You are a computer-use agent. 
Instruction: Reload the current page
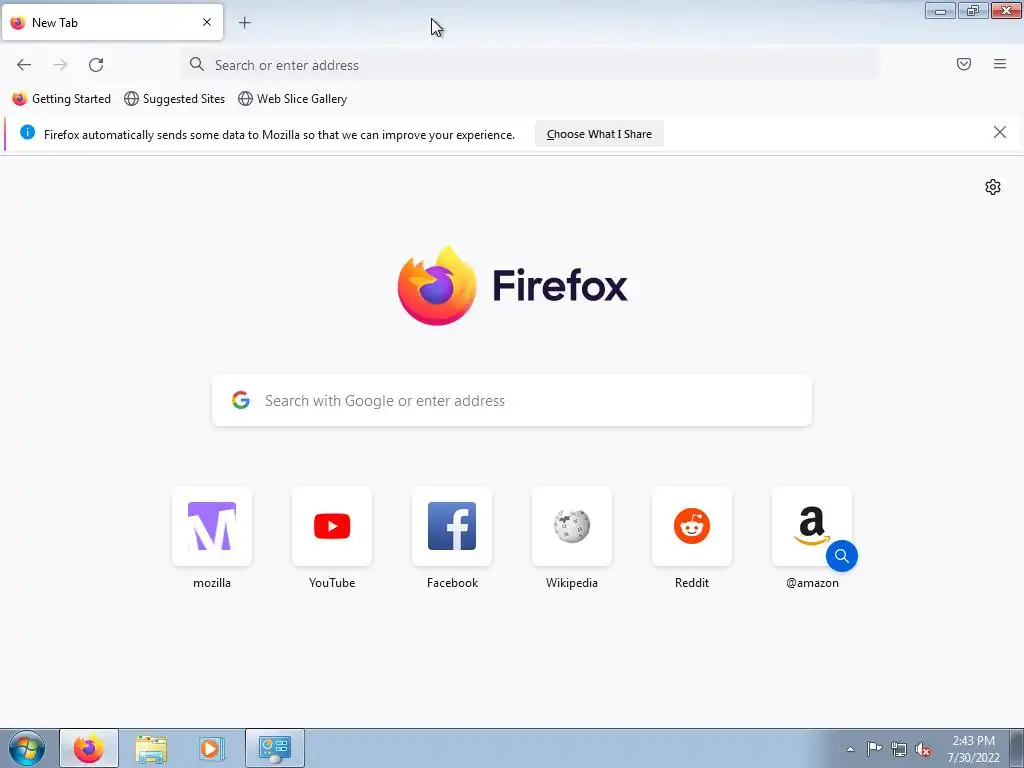96,65
